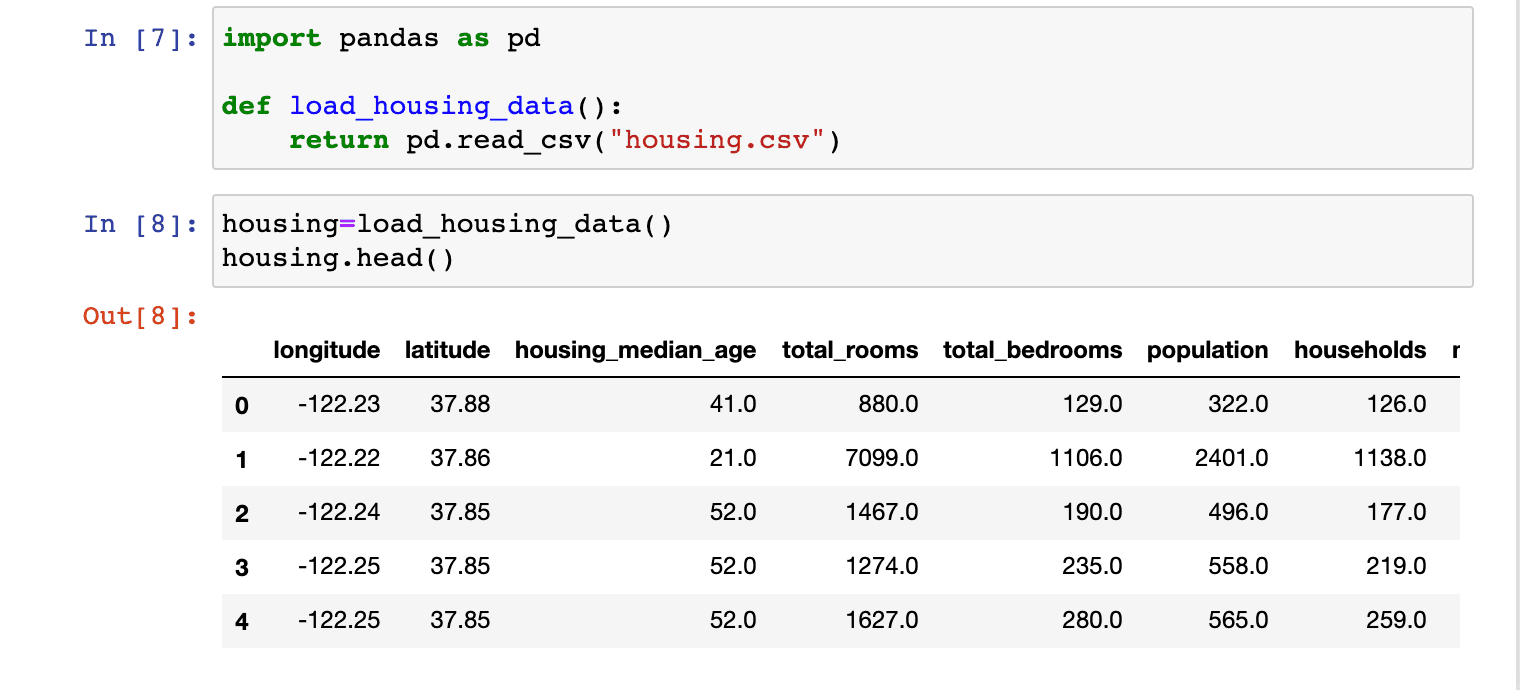Click row index 0 in output table
The image size is (1520, 690).
241,406
